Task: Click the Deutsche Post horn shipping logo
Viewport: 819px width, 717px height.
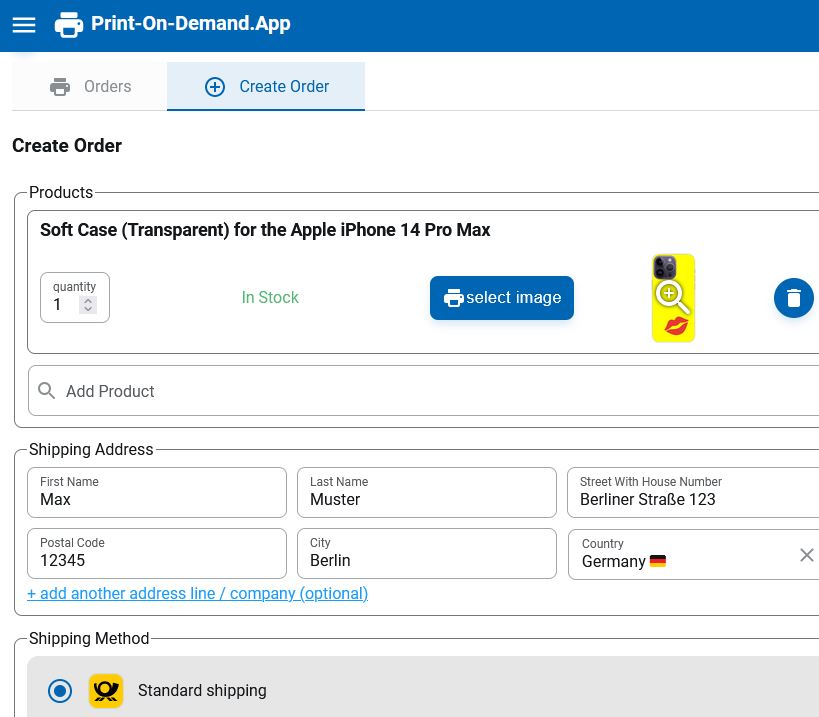Action: (x=106, y=691)
